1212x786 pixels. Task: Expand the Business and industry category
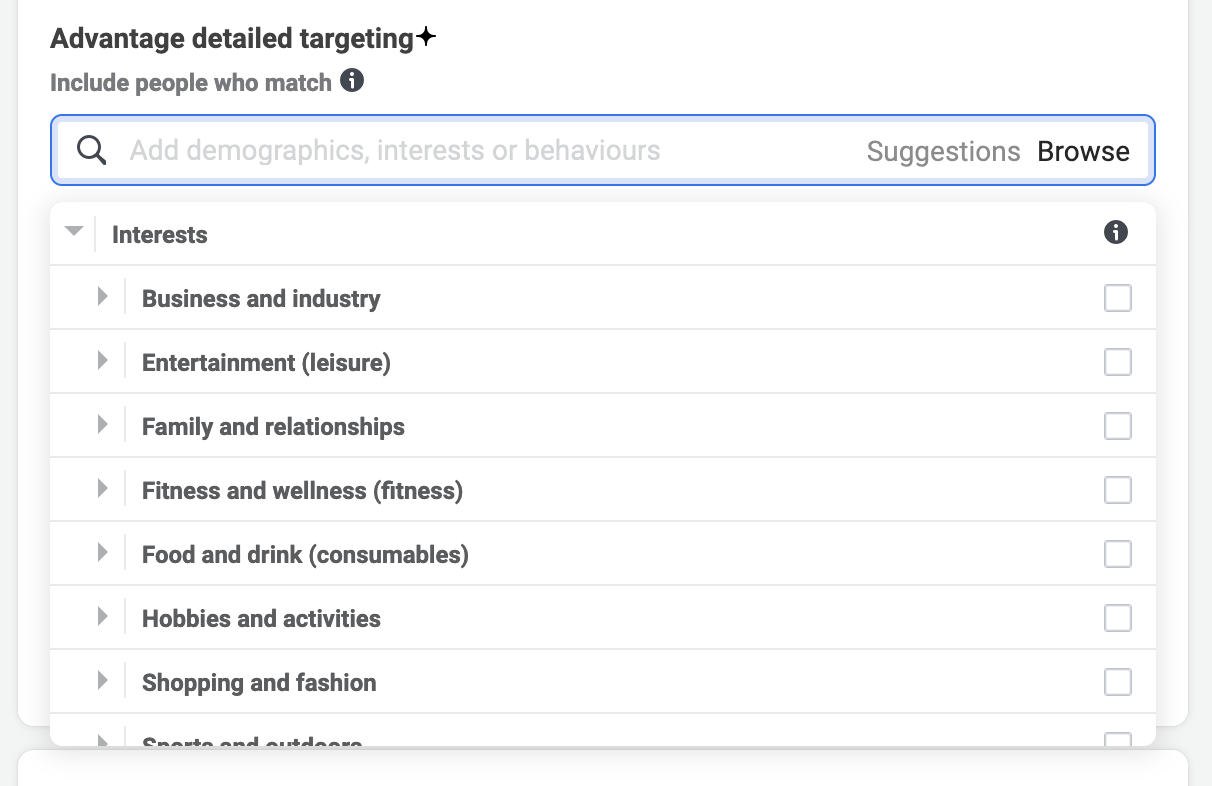pyautogui.click(x=102, y=296)
